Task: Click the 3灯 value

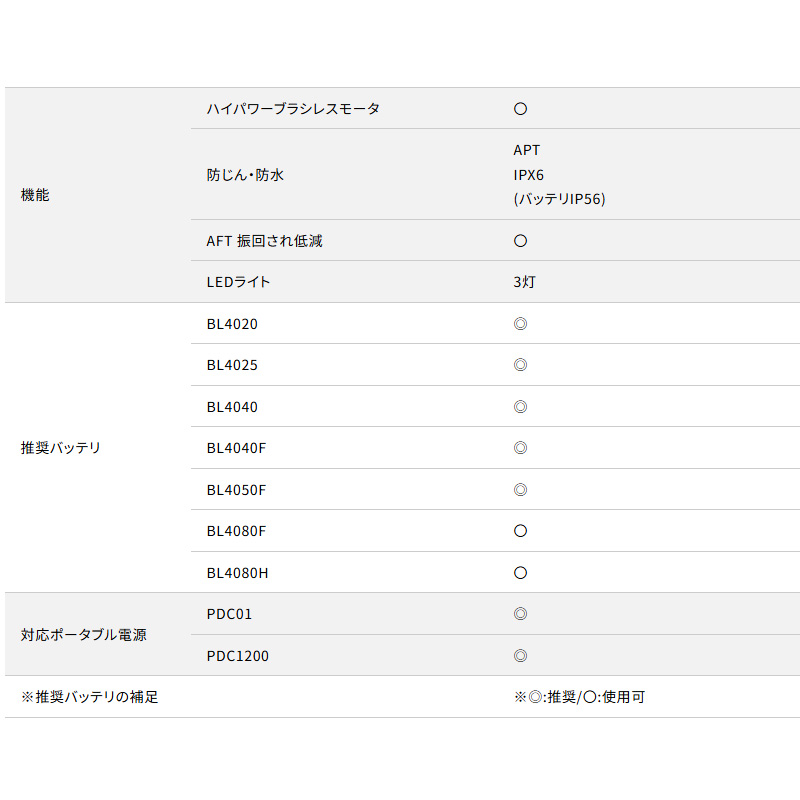Action: 524,282
